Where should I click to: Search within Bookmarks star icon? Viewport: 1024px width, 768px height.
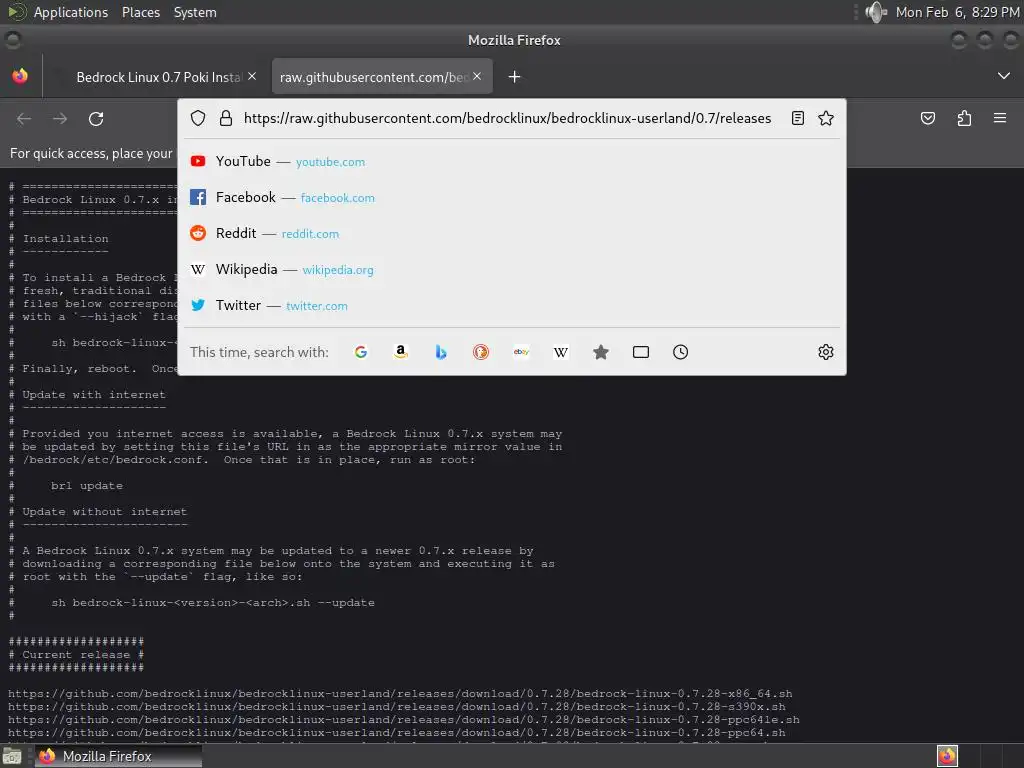tap(601, 352)
